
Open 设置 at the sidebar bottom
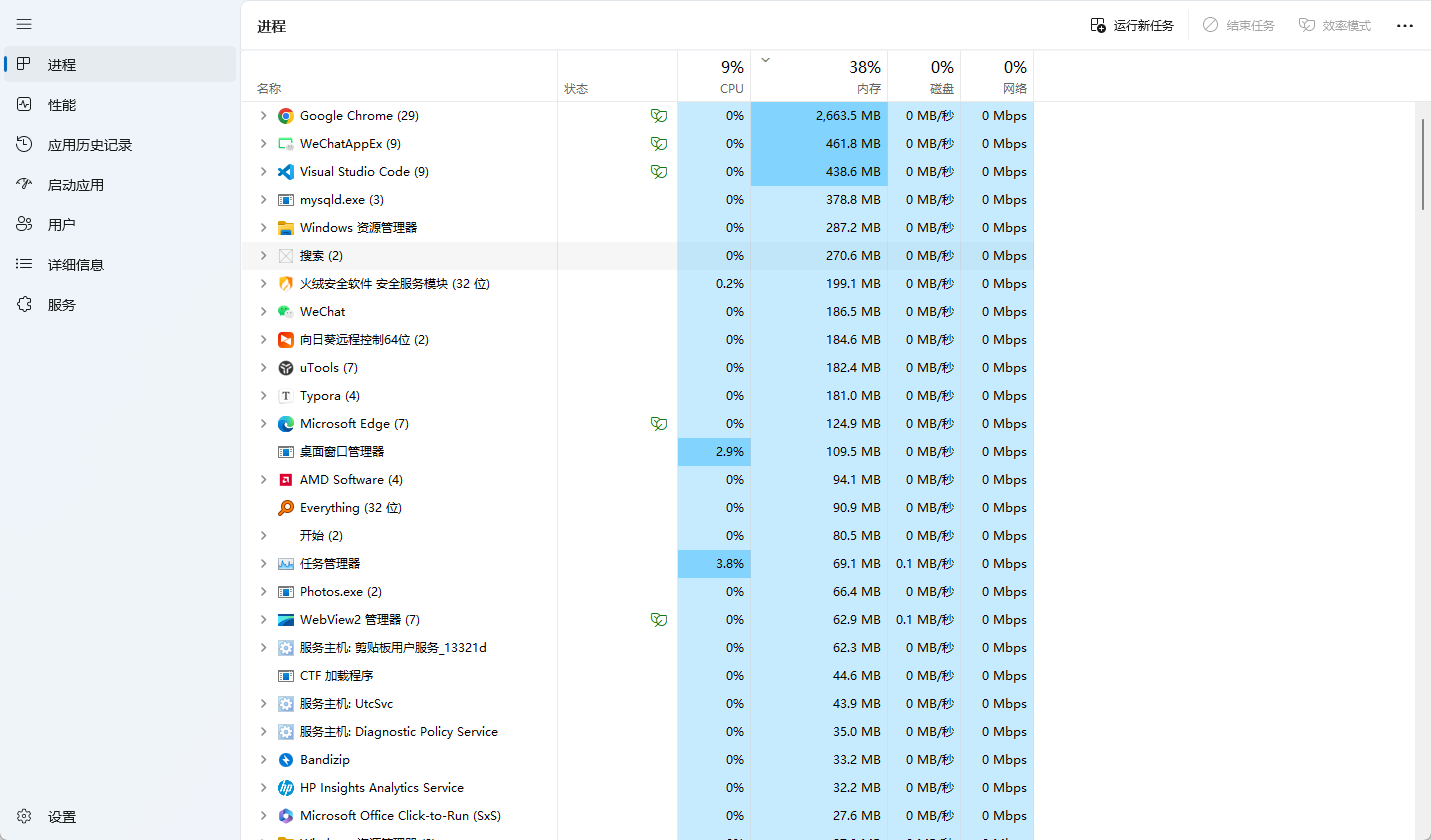pos(120,817)
